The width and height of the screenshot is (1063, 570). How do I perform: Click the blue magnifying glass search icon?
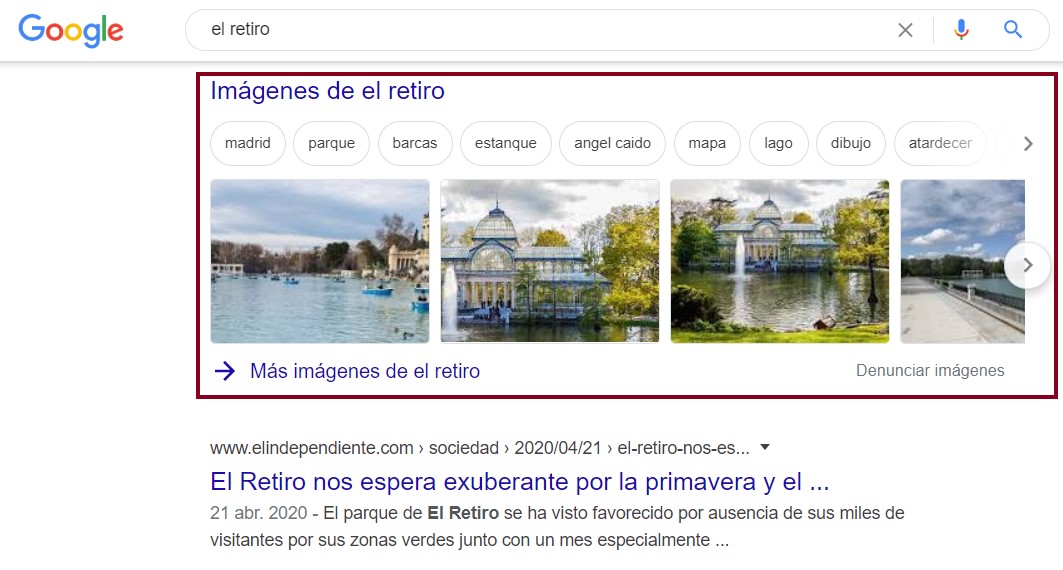[1013, 29]
